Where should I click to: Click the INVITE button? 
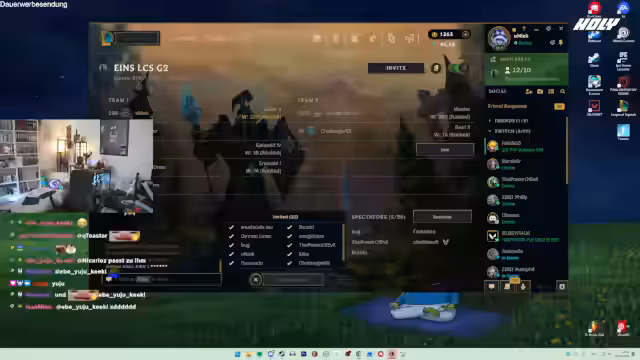[x=396, y=68]
